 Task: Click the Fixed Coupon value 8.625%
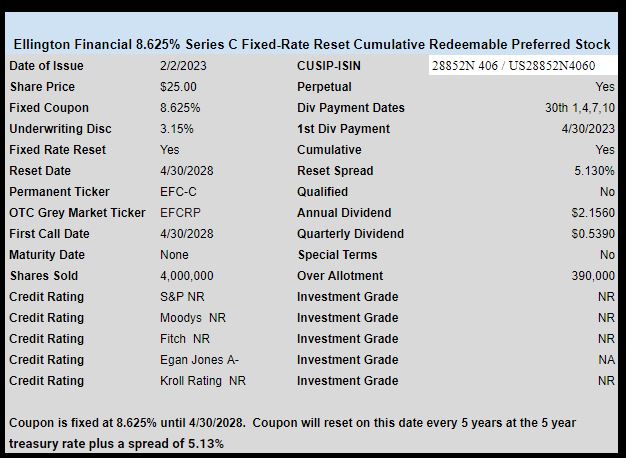180,108
